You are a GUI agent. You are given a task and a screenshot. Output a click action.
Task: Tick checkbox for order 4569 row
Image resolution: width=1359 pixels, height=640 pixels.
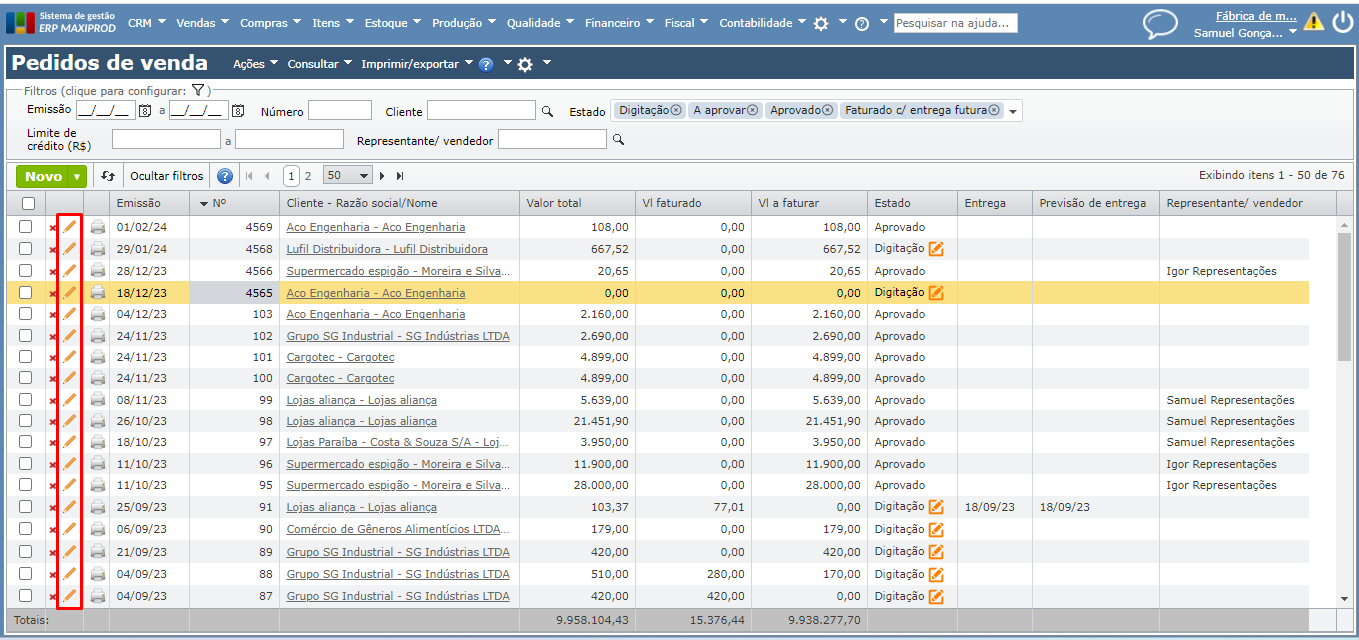click(26, 227)
